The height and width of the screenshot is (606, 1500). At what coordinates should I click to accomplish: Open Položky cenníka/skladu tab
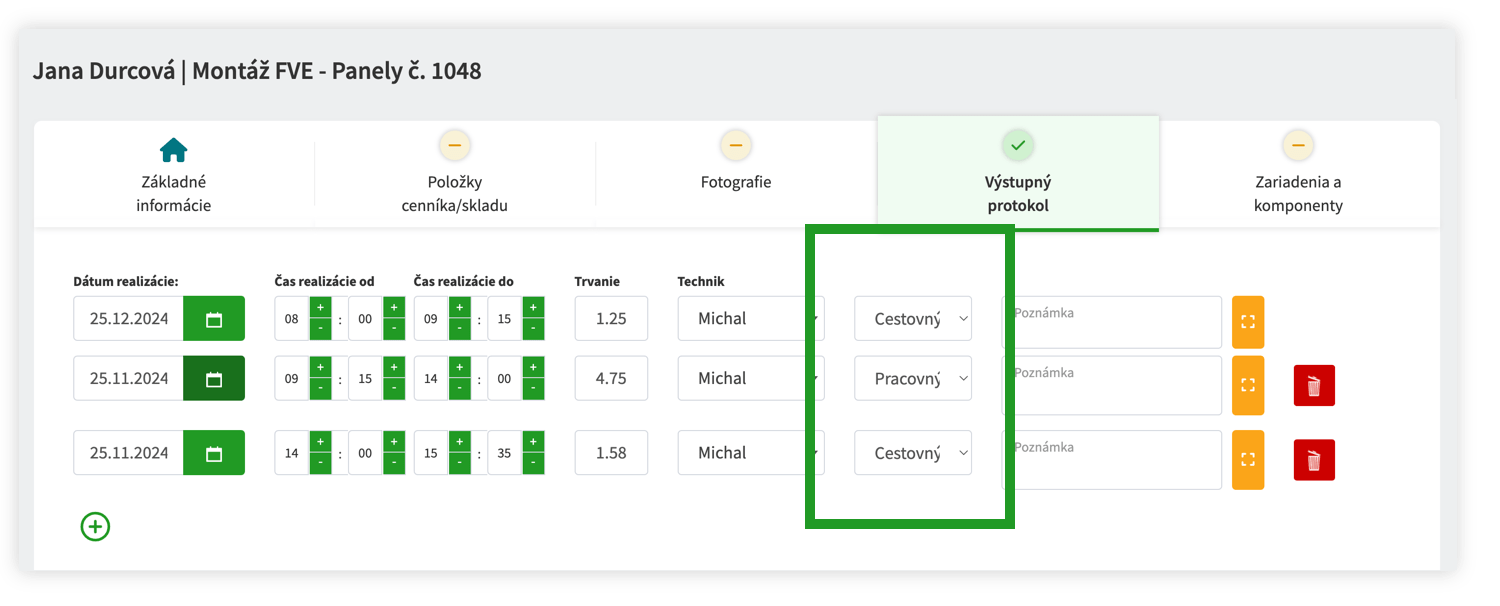[454, 176]
